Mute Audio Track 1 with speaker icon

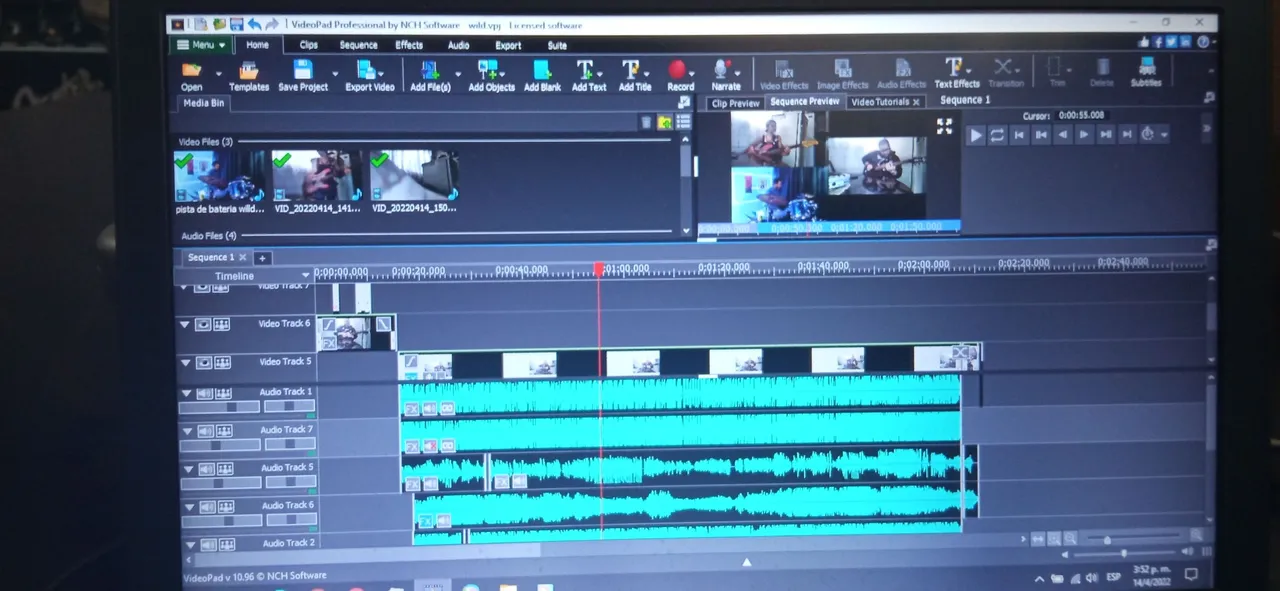pos(204,393)
